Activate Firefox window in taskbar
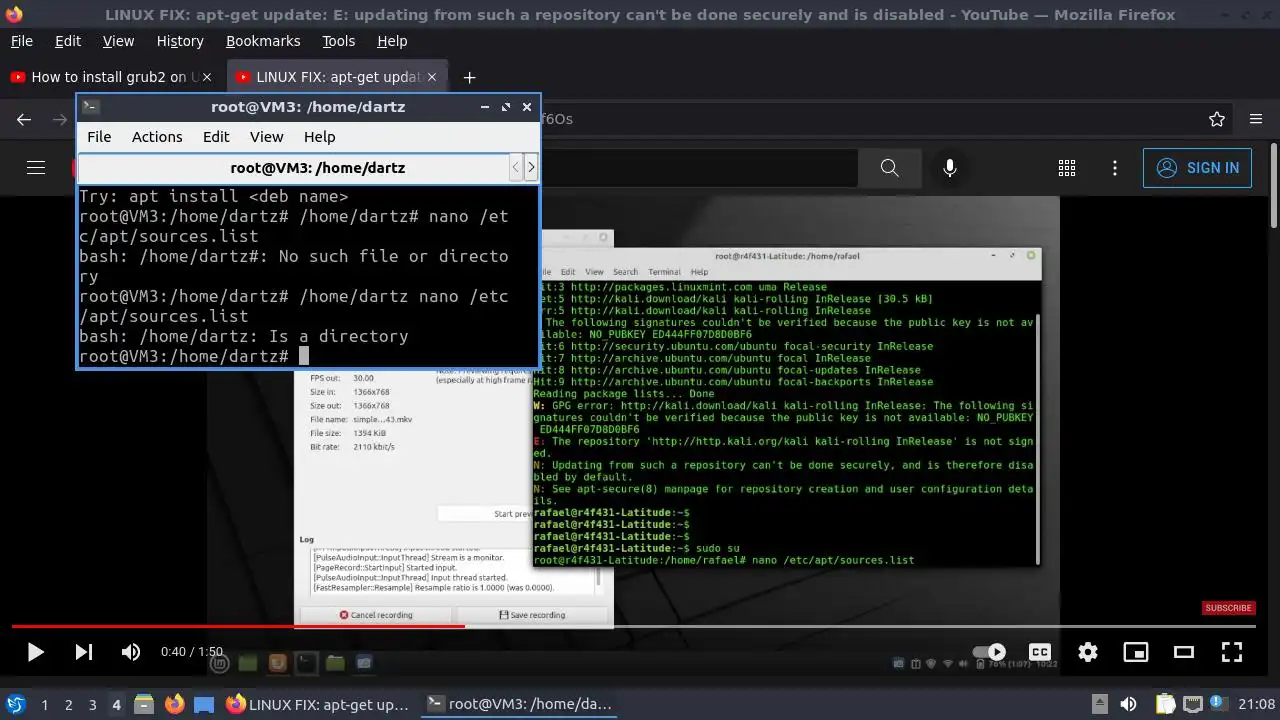This screenshot has height=720, width=1280. coord(318,705)
